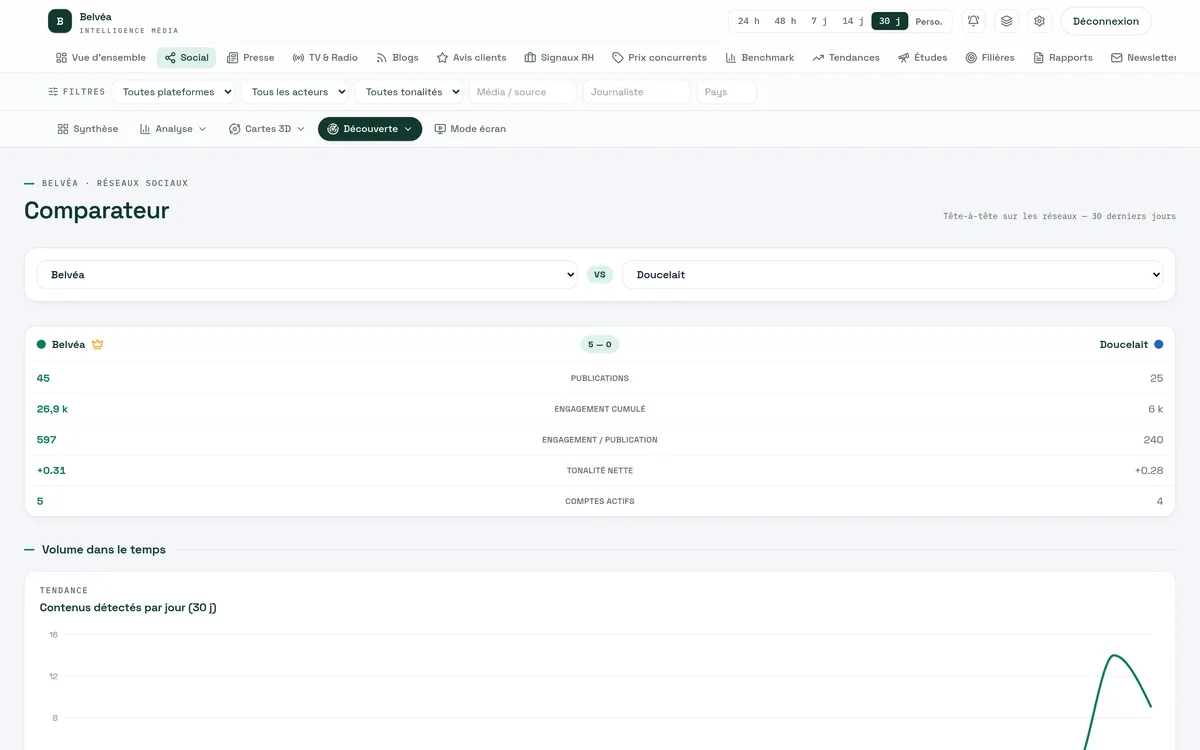This screenshot has width=1200, height=750.
Task: Click the Belvéa logo badge
Action: [x=60, y=21]
